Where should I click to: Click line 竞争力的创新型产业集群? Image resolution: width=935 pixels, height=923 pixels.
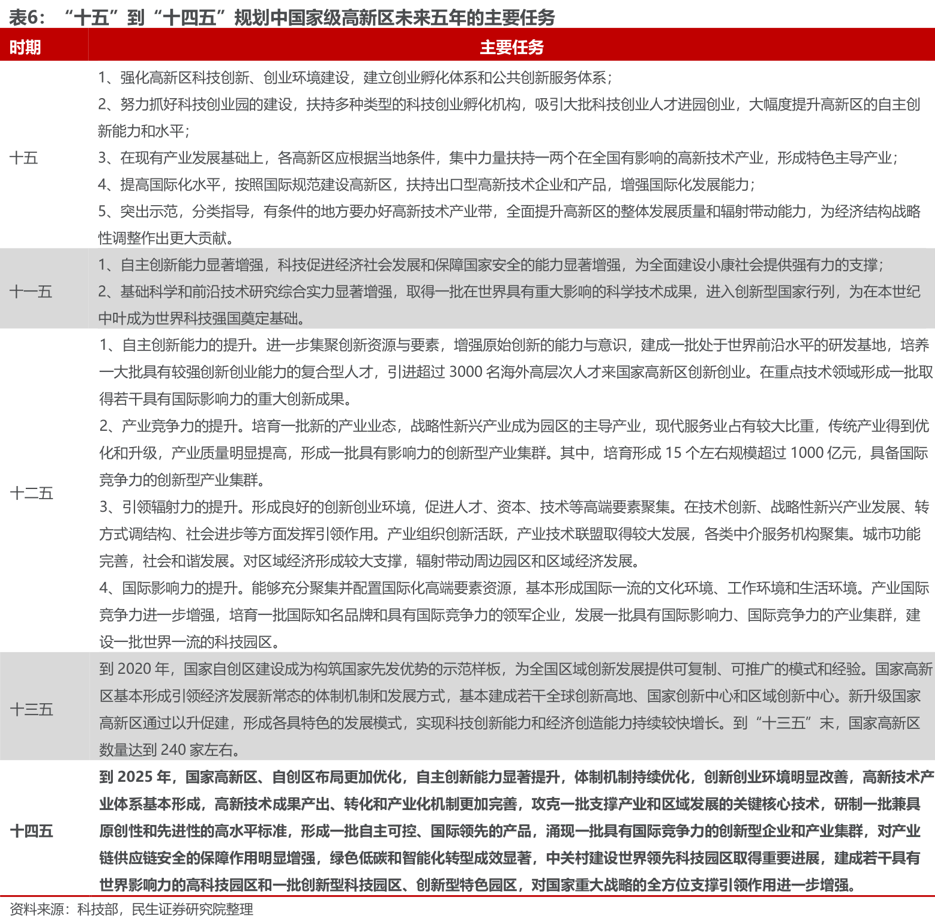182,479
